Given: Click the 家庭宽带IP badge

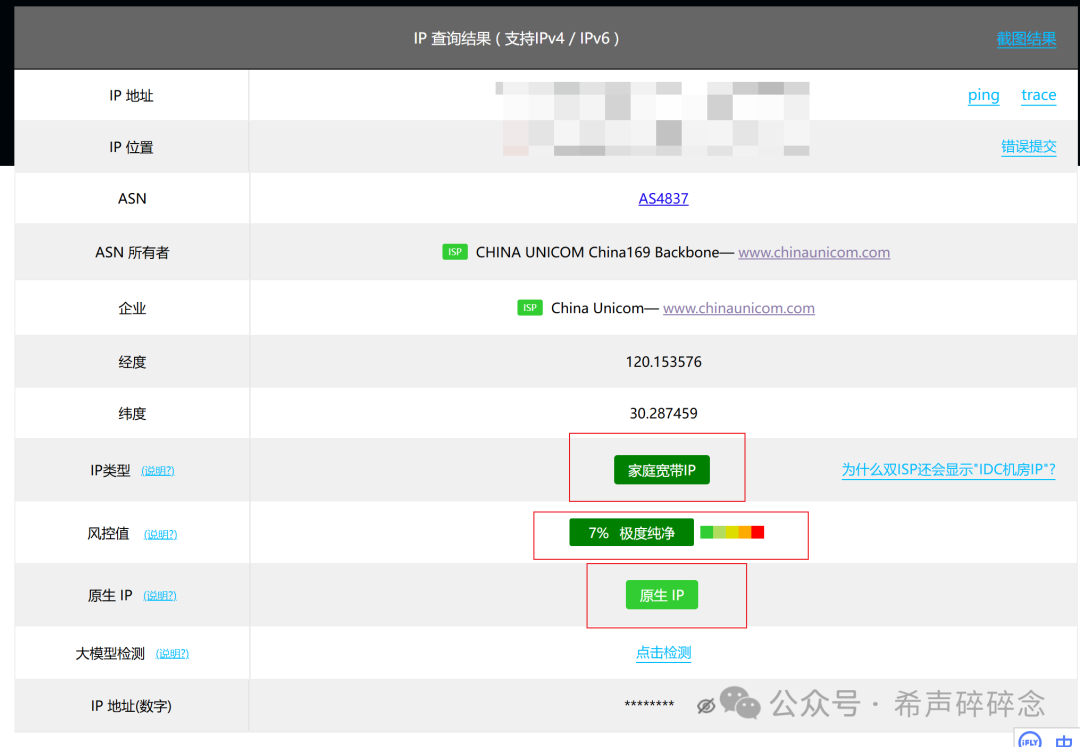Looking at the screenshot, I should [x=661, y=470].
